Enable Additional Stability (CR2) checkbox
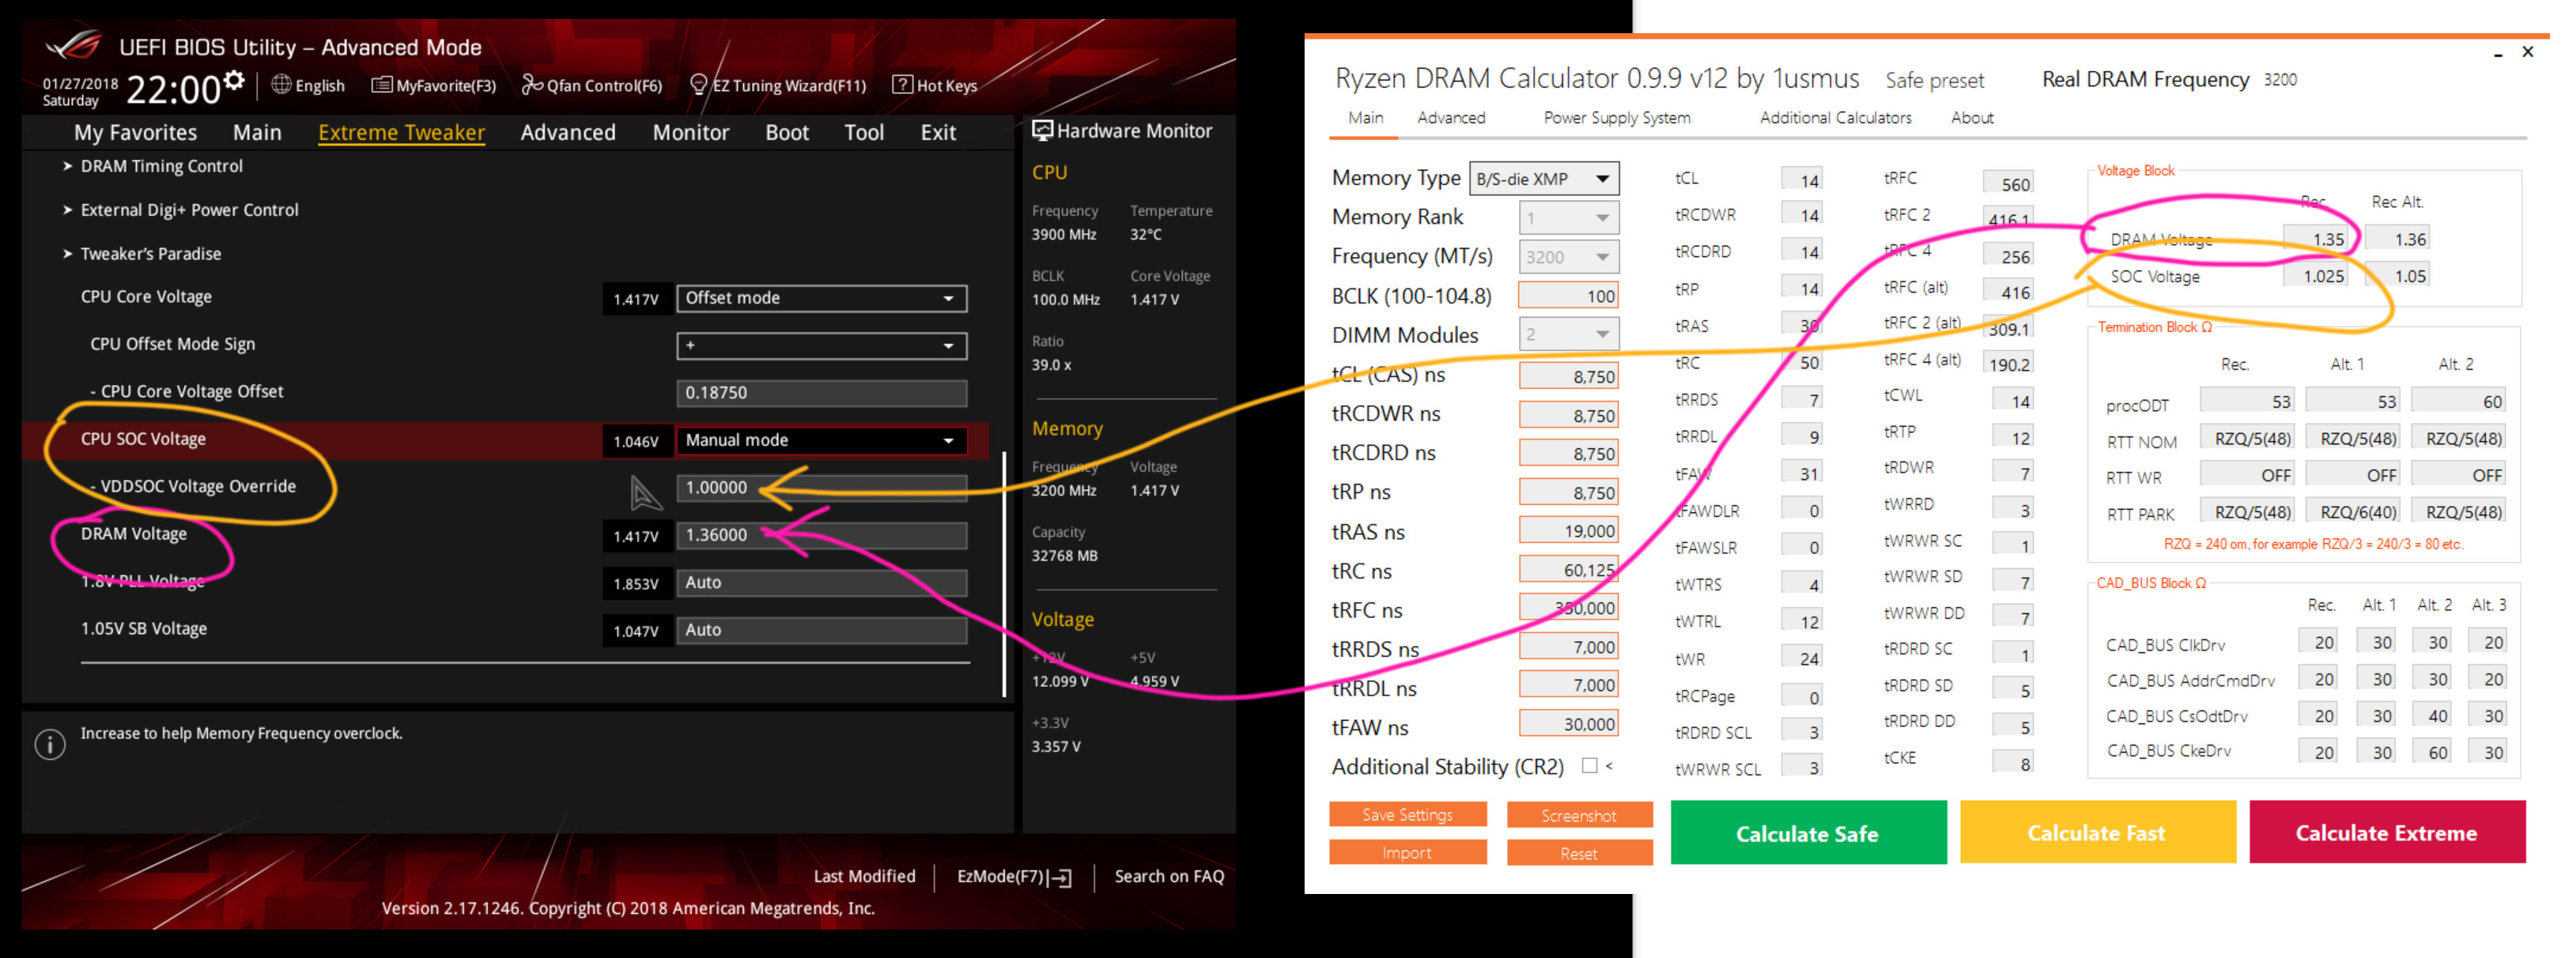This screenshot has width=2576, height=958. click(1589, 766)
